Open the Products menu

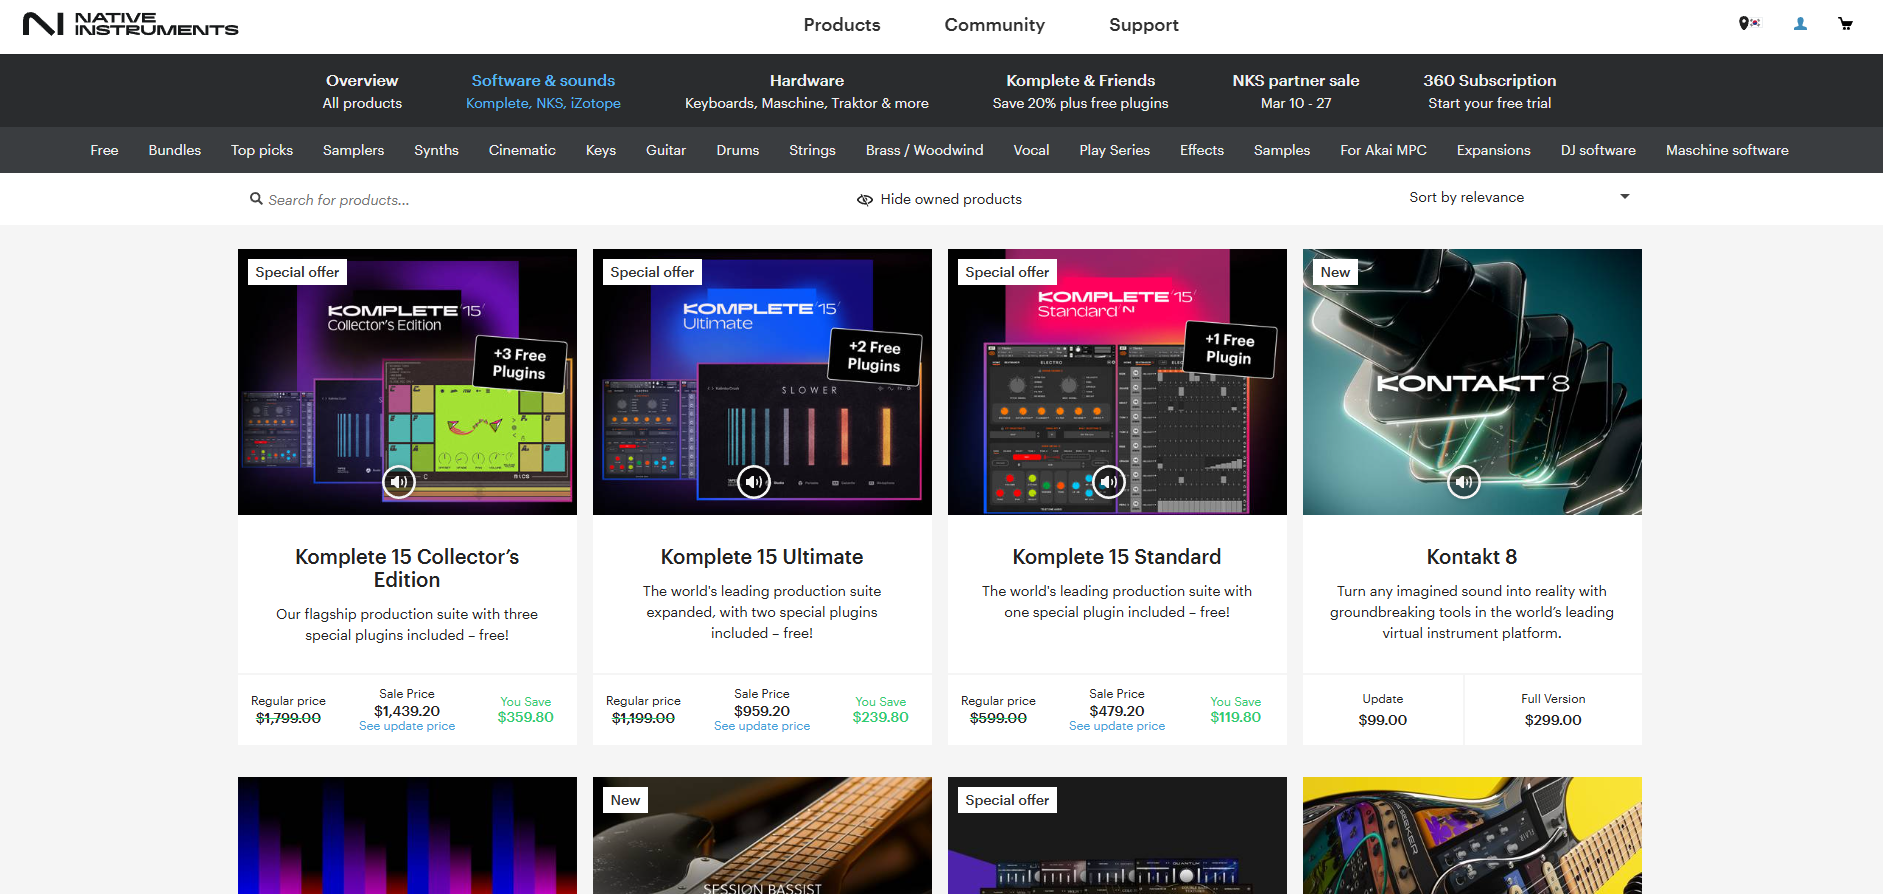pyautogui.click(x=842, y=25)
